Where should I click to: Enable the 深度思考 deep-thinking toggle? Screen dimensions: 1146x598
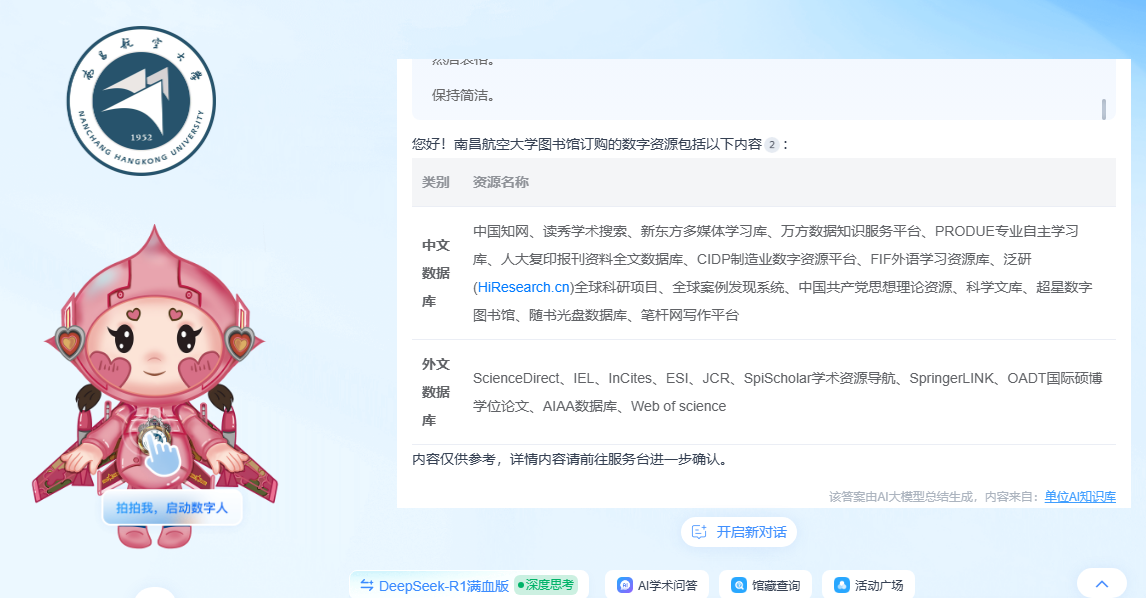(x=546, y=584)
